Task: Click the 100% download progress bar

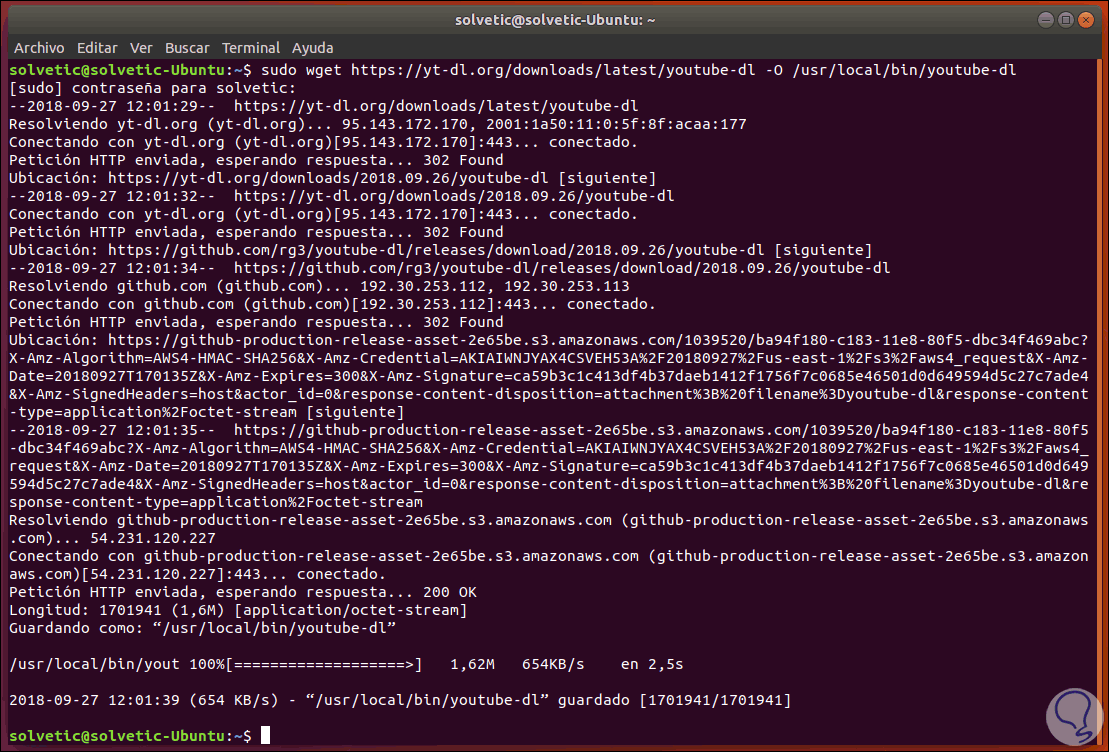Action: 324,664
